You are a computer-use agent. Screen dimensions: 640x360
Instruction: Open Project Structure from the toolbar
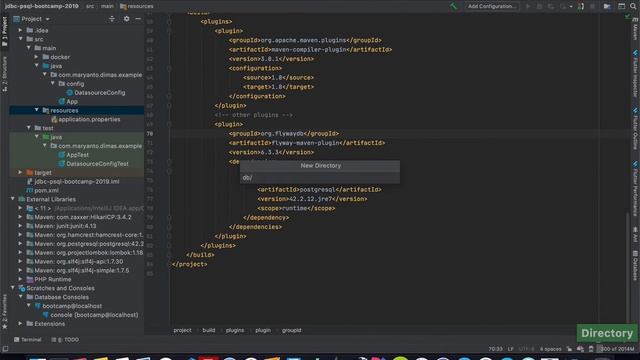(x=607, y=6)
